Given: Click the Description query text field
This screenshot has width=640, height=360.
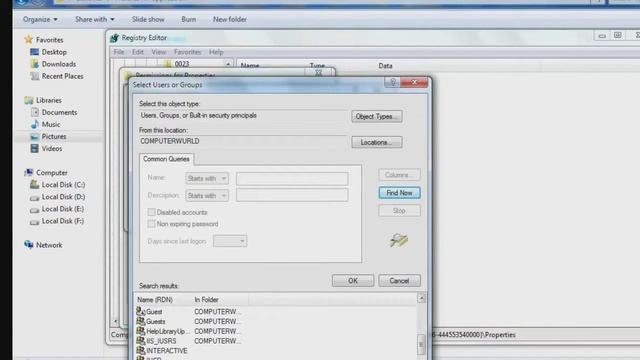Looking at the screenshot, I should 292,195.
